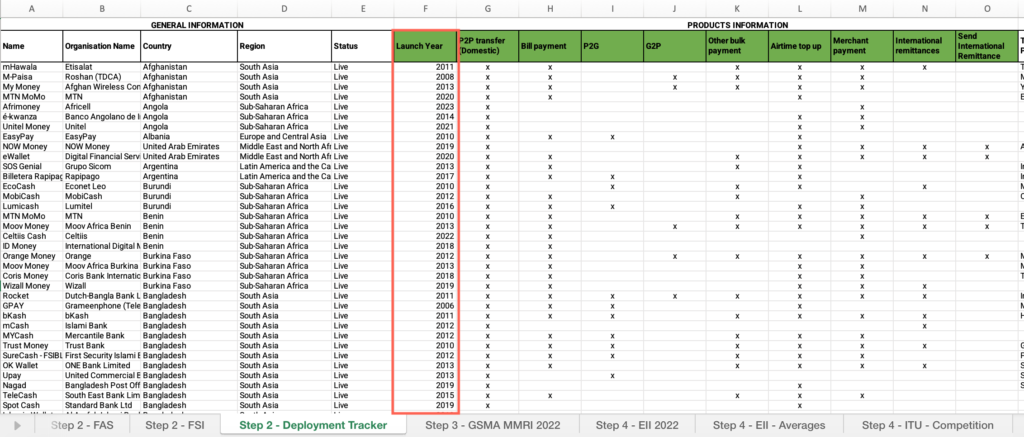Select column E header
Screen dimensions: 1024x437
pyautogui.click(x=362, y=8)
